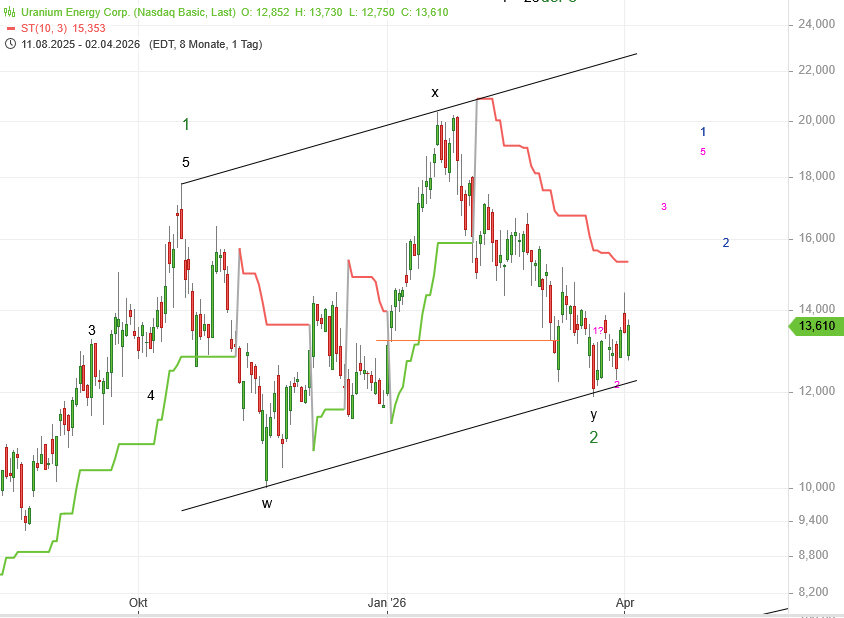Select the magenta wave label 5
This screenshot has height=618, width=844.
[703, 152]
